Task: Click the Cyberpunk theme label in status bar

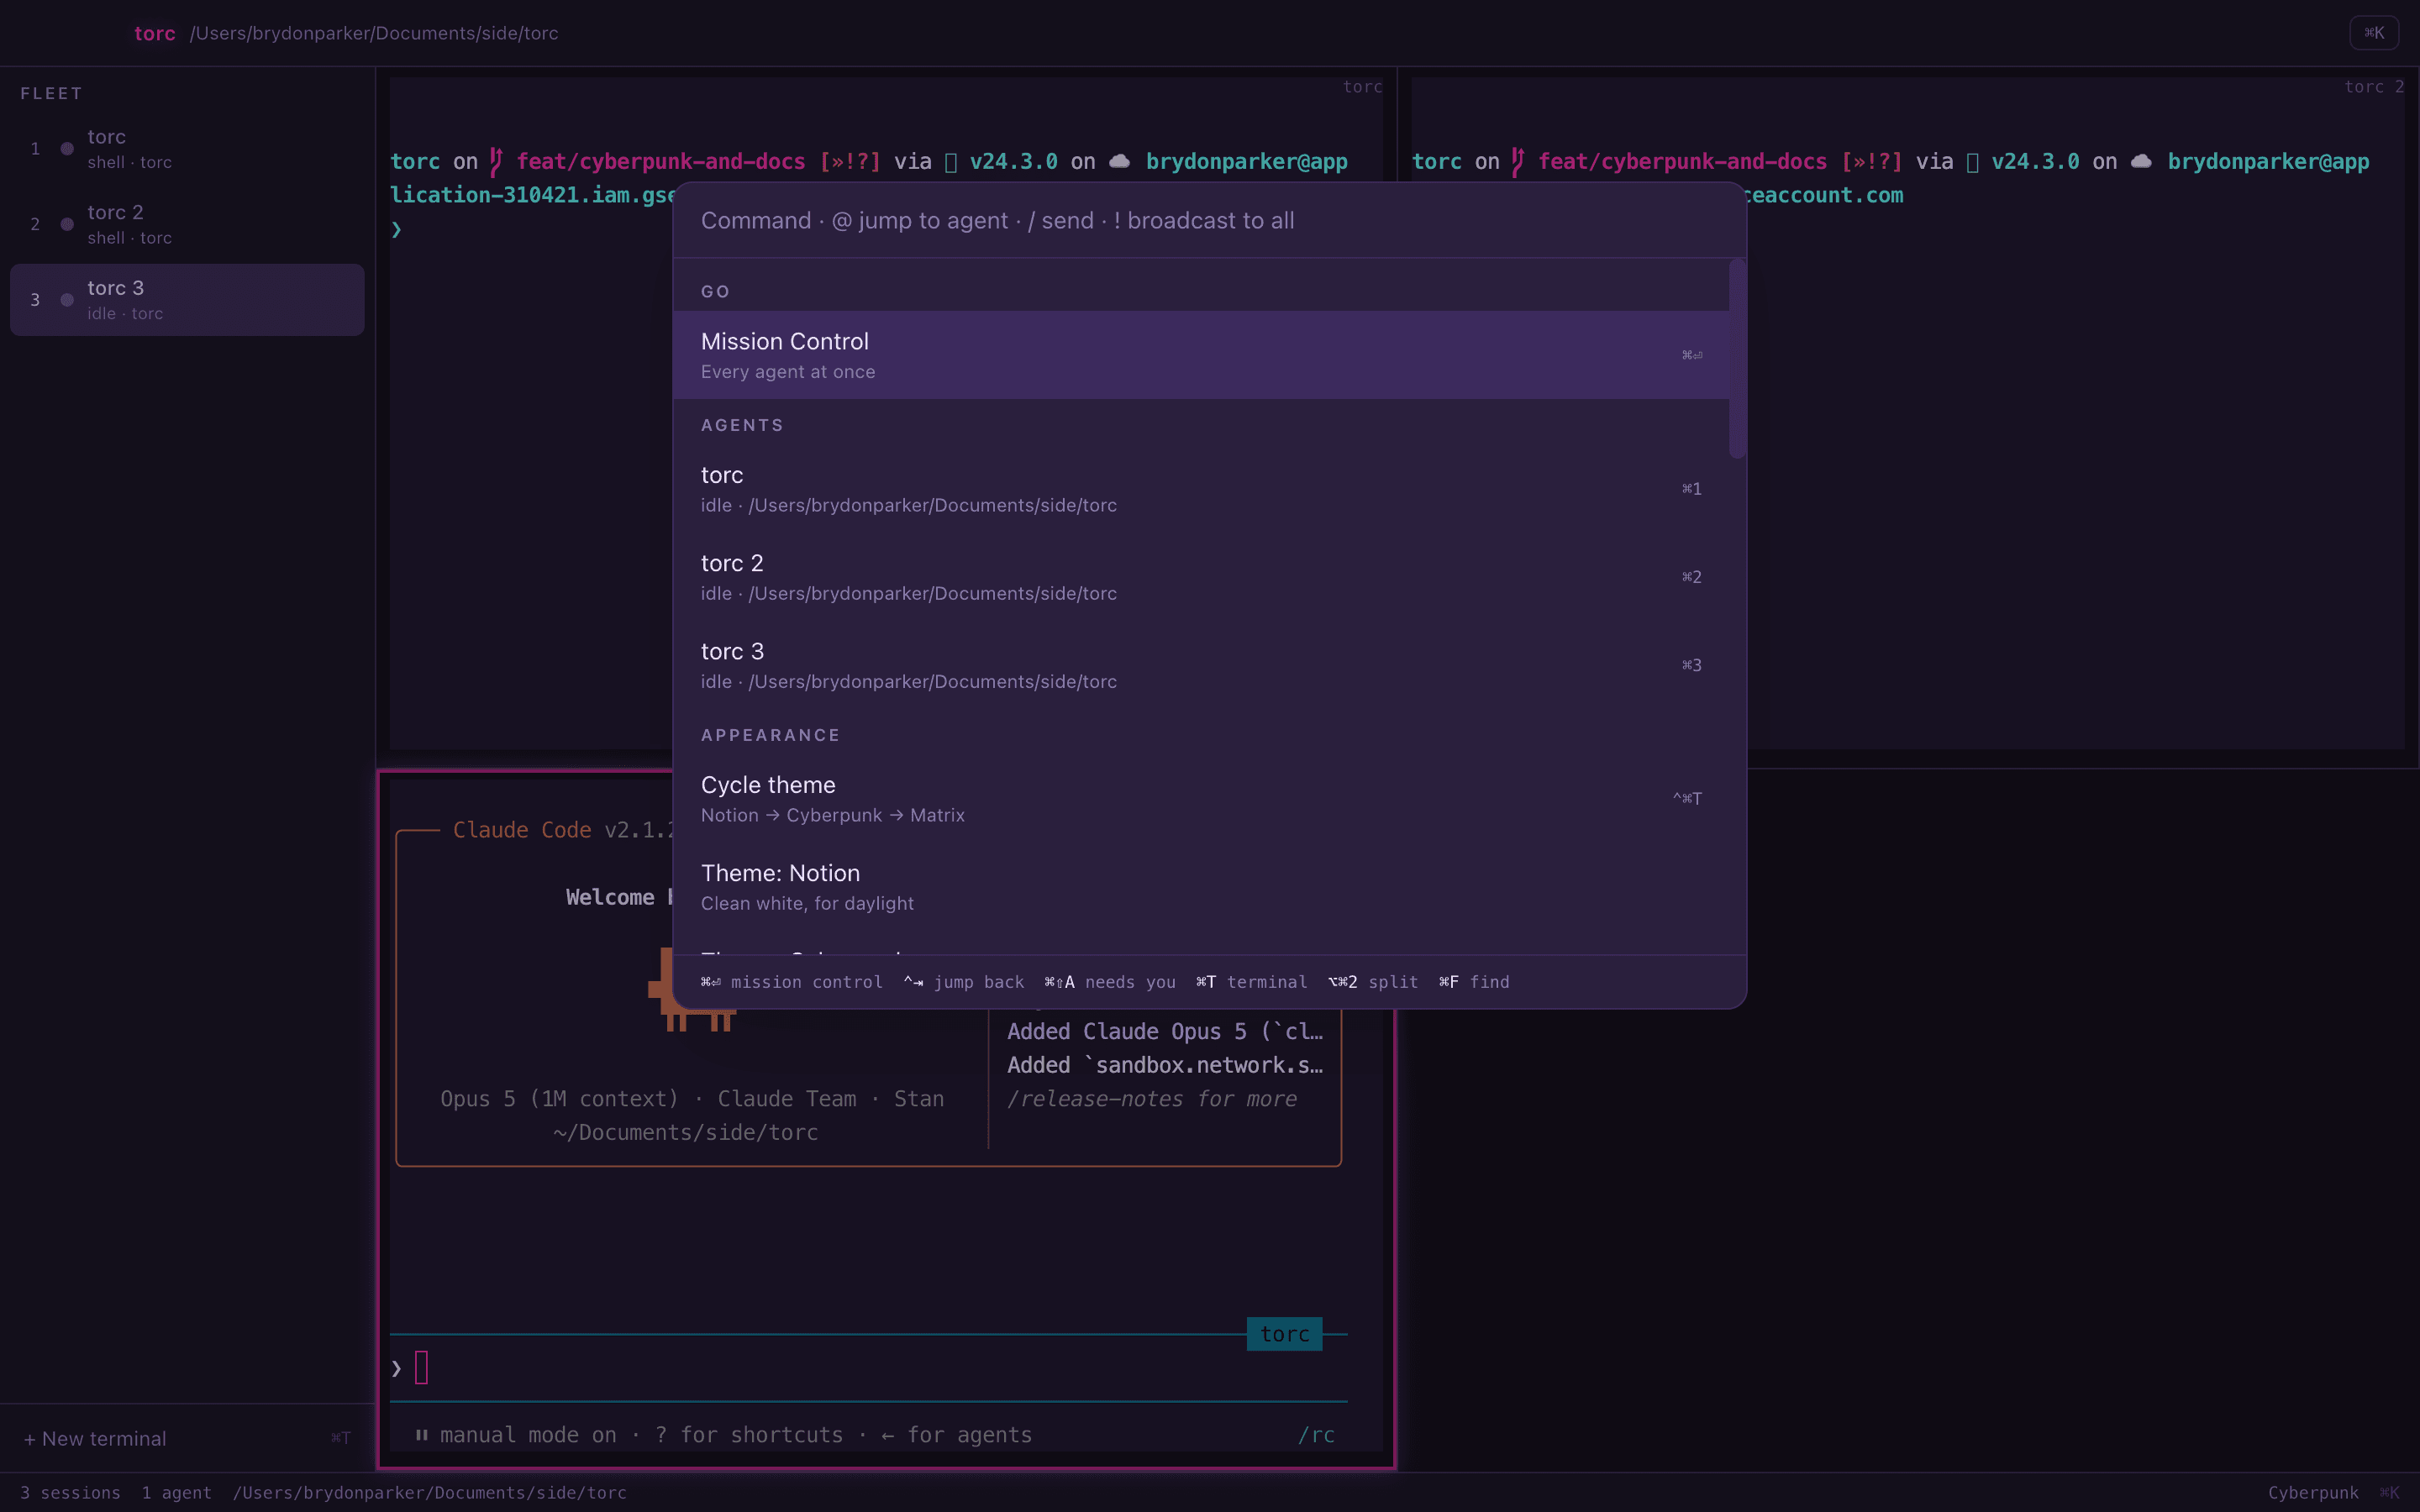Action: pyautogui.click(x=2313, y=1492)
